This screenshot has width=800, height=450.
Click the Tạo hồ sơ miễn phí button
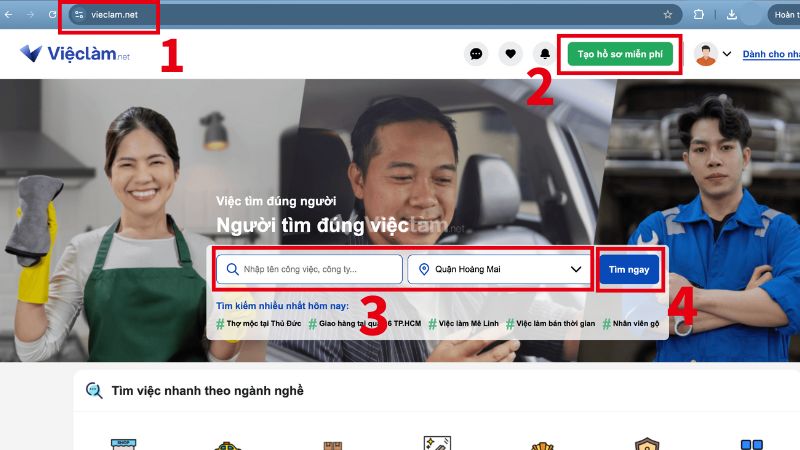tap(620, 54)
